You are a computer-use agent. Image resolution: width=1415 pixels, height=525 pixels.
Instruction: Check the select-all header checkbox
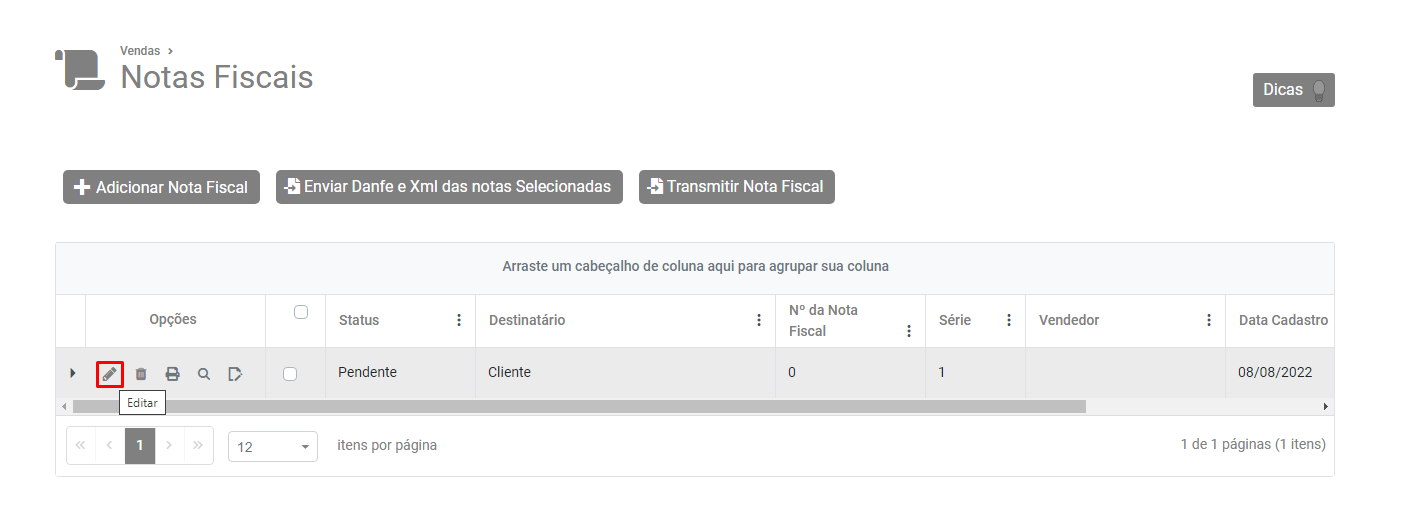[x=301, y=312]
